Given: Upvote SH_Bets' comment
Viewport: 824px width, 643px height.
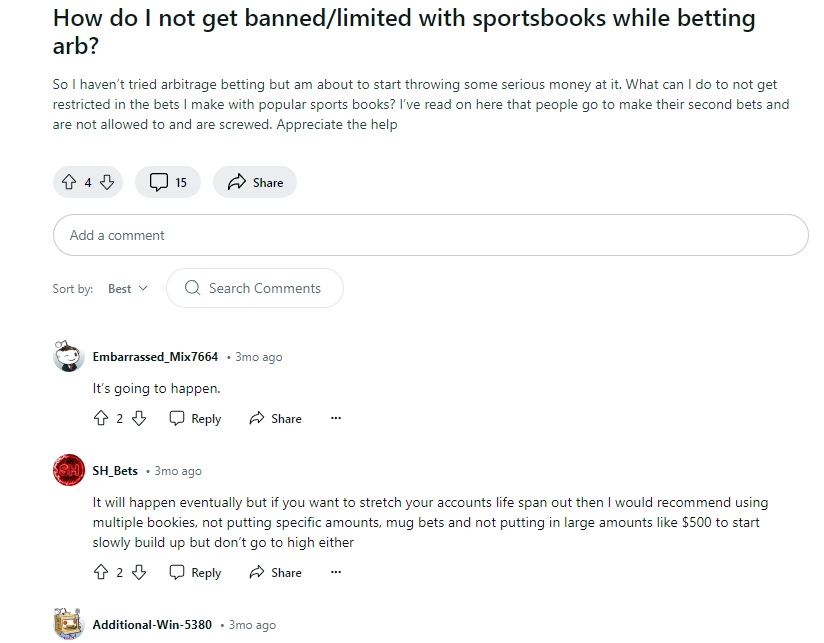Looking at the screenshot, I should click(100, 572).
